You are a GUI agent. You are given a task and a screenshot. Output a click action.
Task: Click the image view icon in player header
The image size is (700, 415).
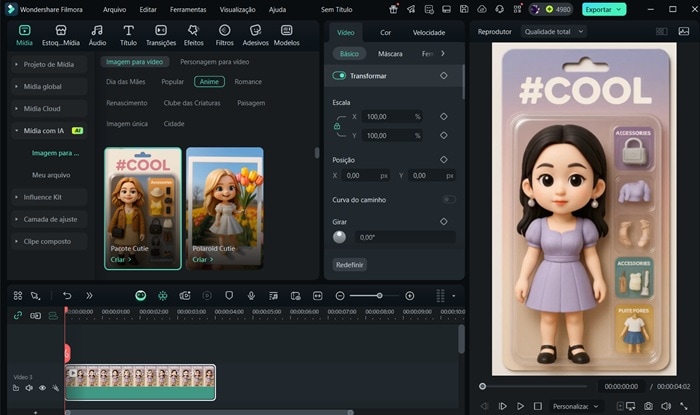(x=684, y=31)
